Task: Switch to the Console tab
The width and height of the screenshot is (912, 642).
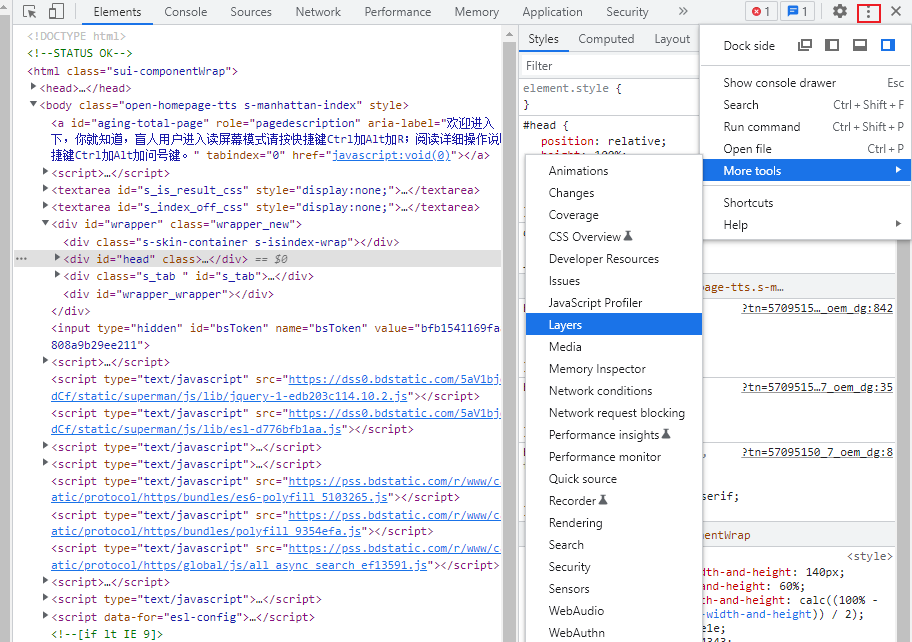Action: 186,12
